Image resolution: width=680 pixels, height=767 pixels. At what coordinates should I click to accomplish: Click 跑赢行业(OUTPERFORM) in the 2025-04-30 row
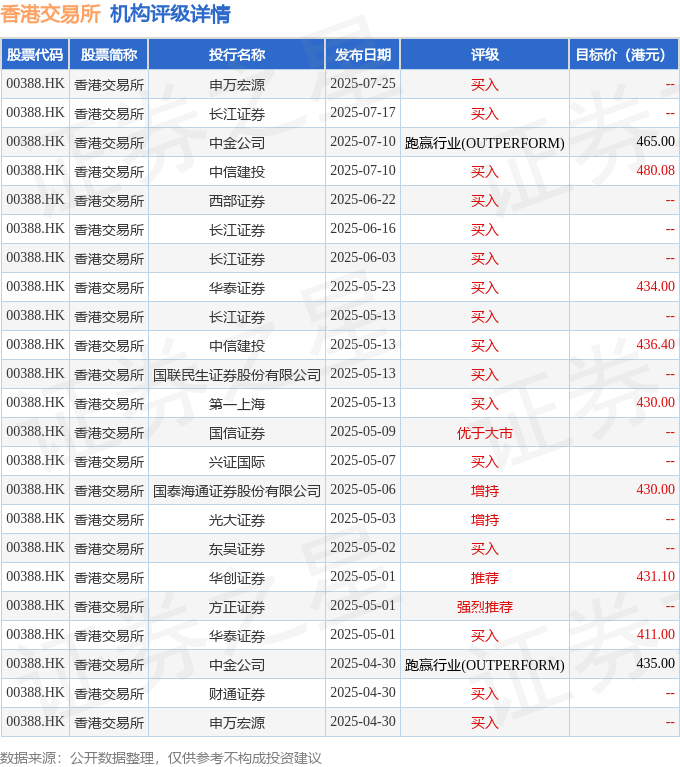click(x=485, y=665)
